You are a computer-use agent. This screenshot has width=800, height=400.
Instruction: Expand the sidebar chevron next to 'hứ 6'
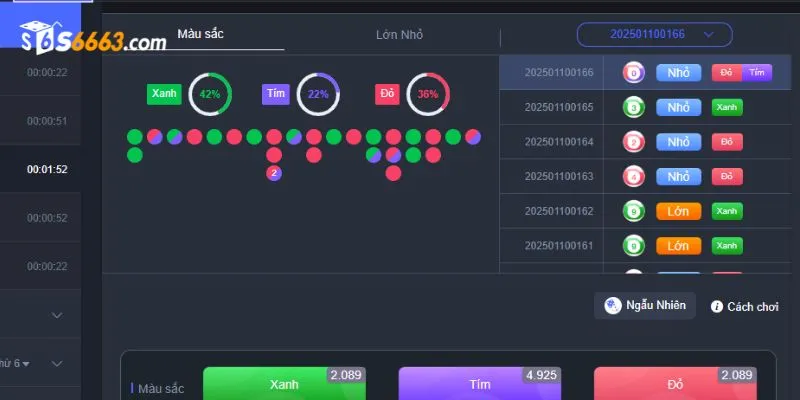pyautogui.click(x=57, y=364)
